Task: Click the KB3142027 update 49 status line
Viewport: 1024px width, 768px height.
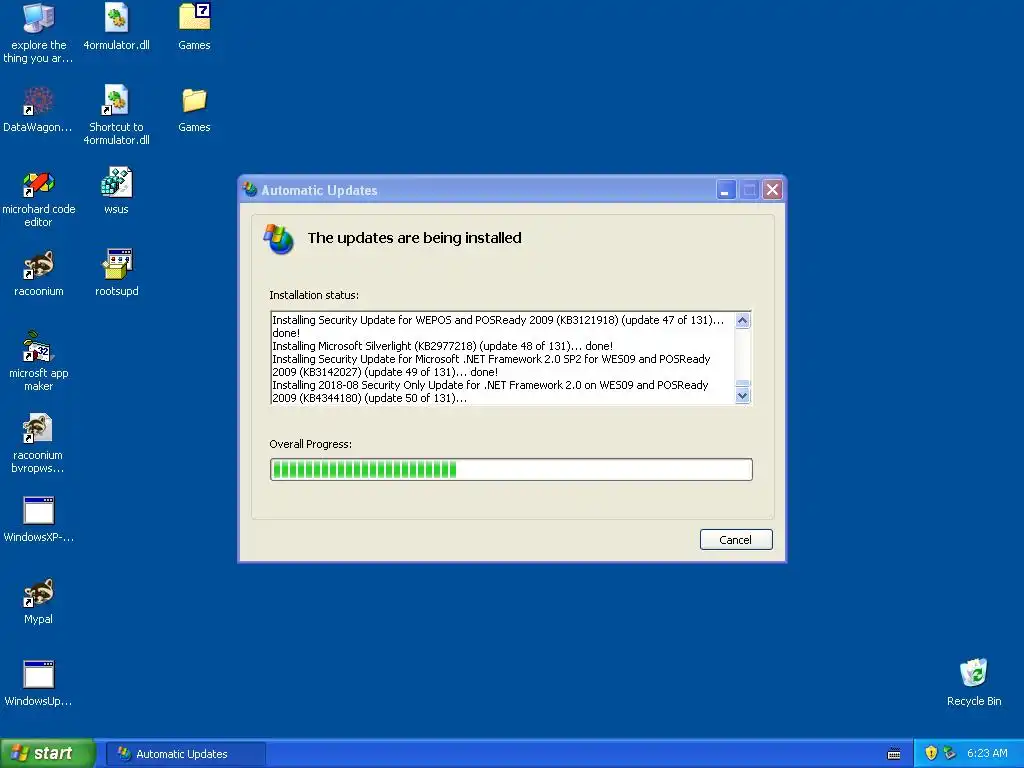Action: point(491,366)
